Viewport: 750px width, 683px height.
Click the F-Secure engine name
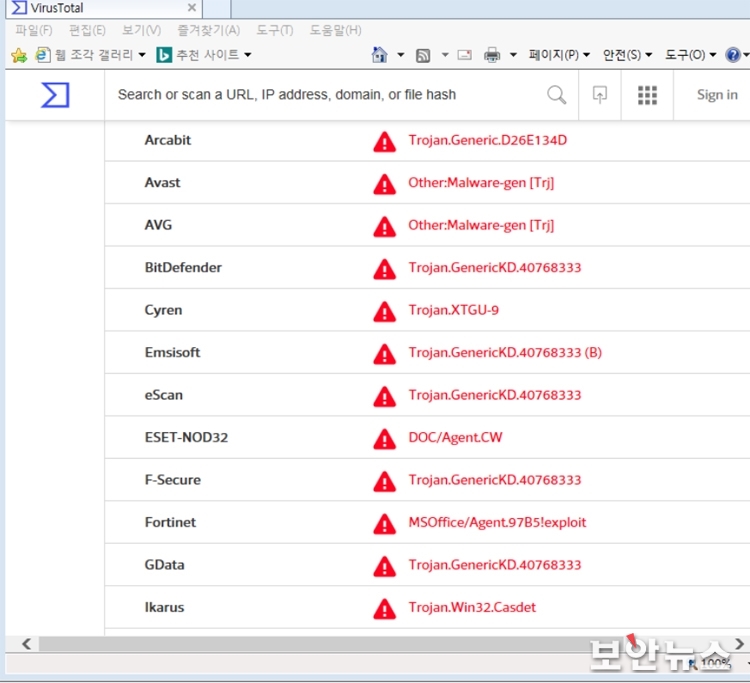coord(173,480)
